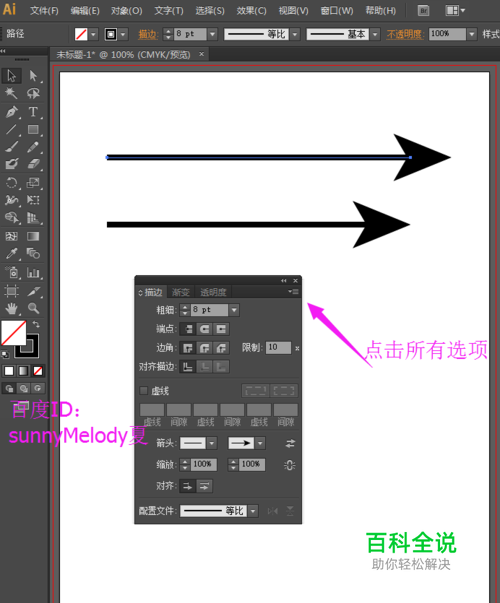This screenshot has height=603, width=500.
Task: Select the Mesh tool
Action: click(x=12, y=236)
